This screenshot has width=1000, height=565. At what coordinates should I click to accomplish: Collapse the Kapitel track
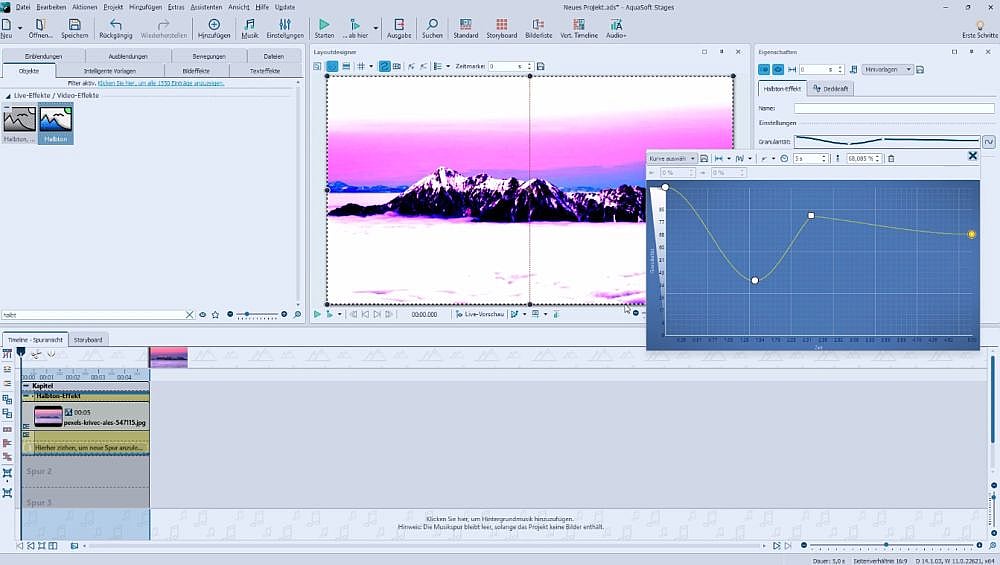tap(26, 385)
